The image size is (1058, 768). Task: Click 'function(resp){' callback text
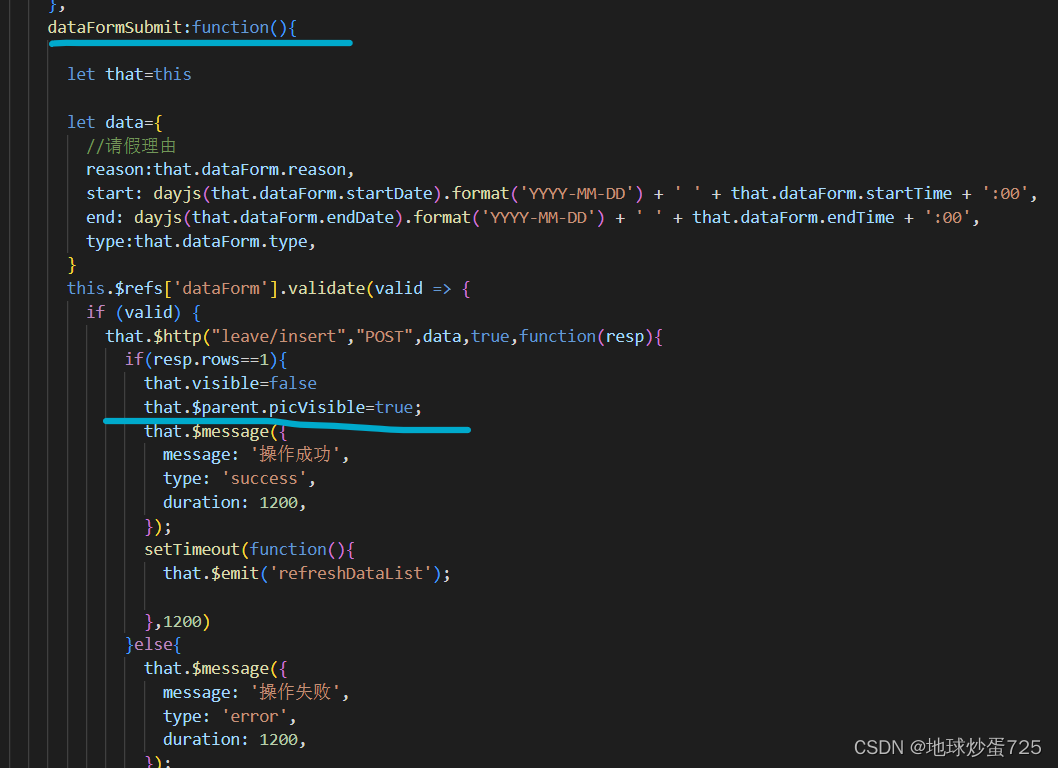[x=591, y=336]
